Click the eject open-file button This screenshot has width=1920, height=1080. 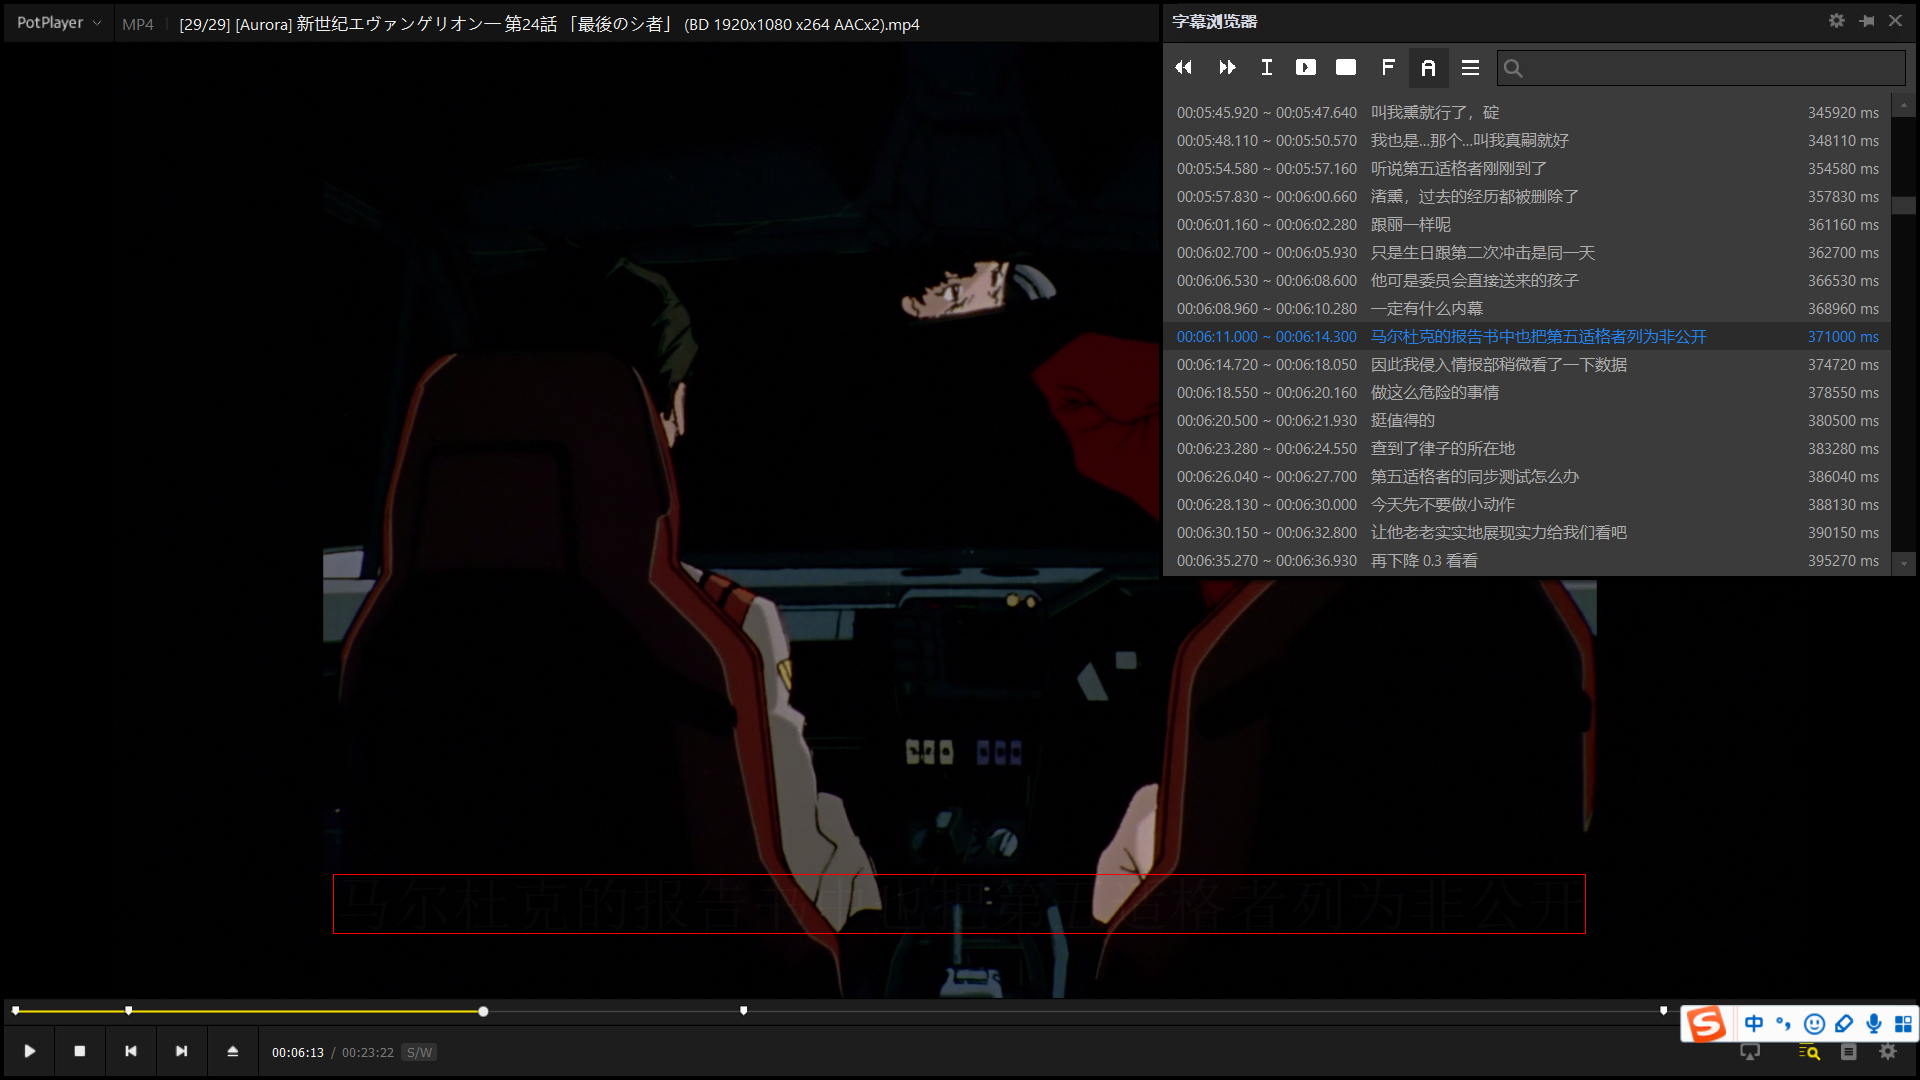[232, 1051]
